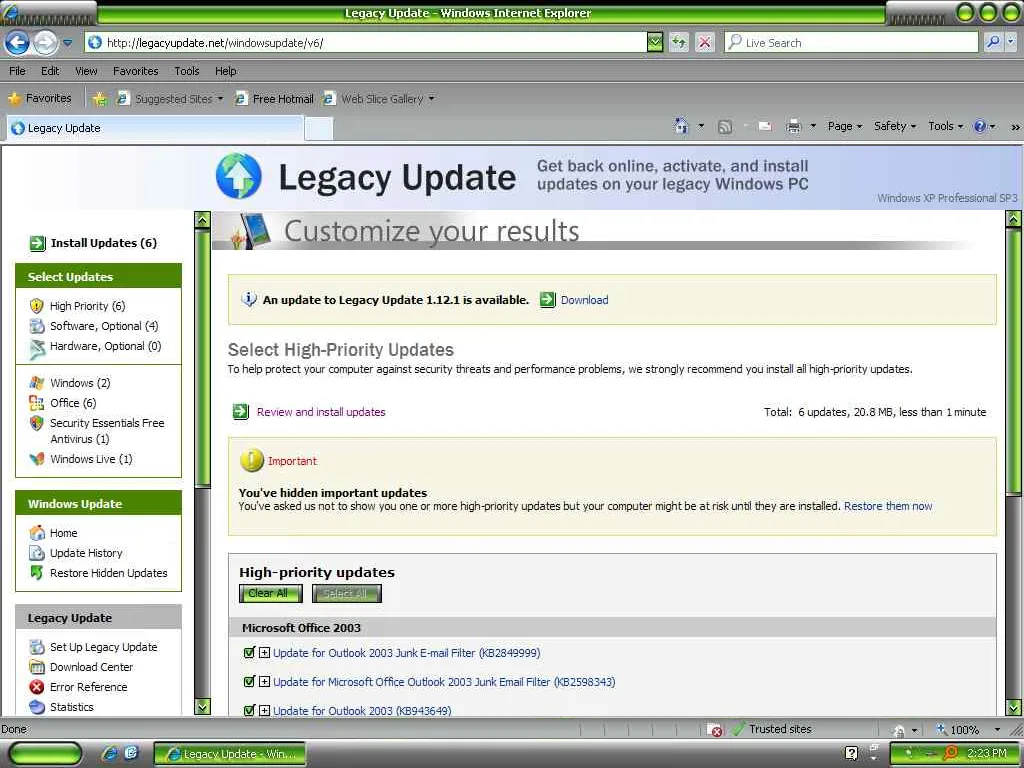Click the main page scrollbar down arrow
This screenshot has width=1024, height=768.
point(1014,707)
